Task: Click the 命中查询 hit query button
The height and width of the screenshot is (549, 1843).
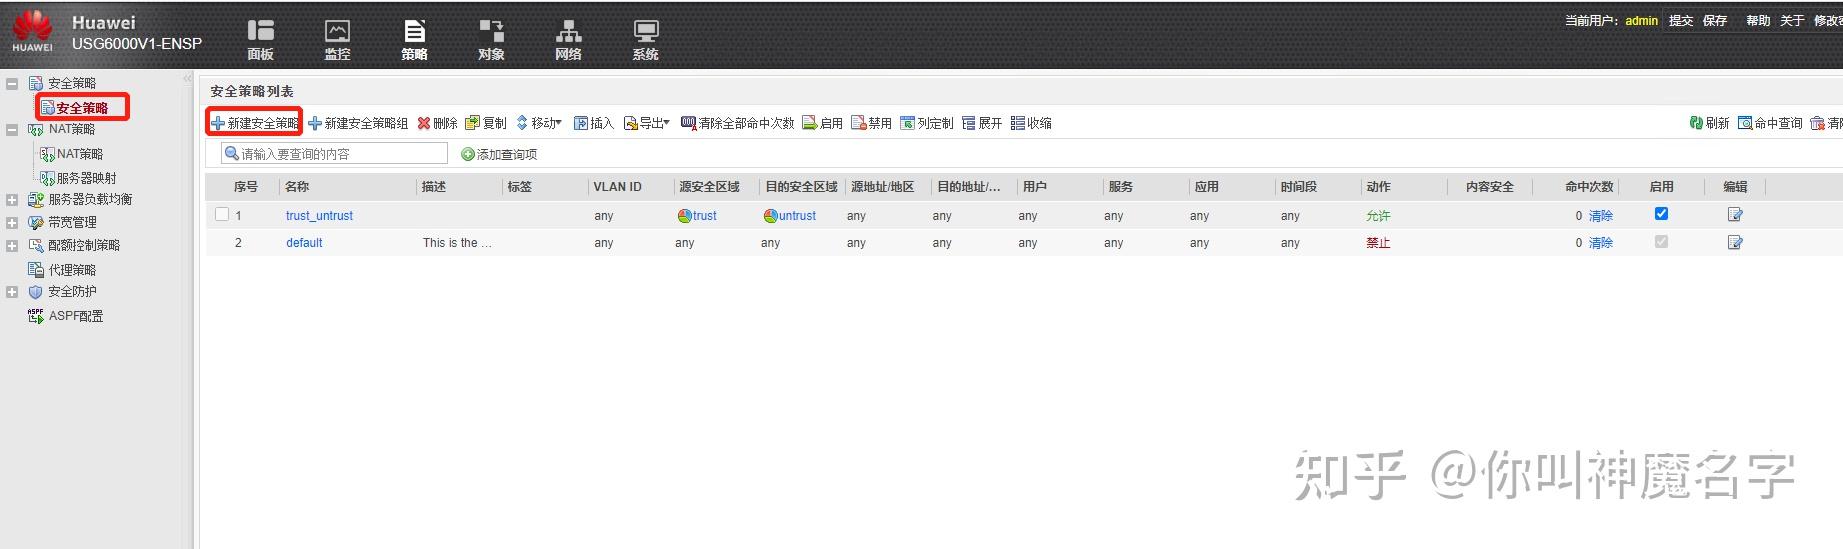Action: (x=1770, y=123)
